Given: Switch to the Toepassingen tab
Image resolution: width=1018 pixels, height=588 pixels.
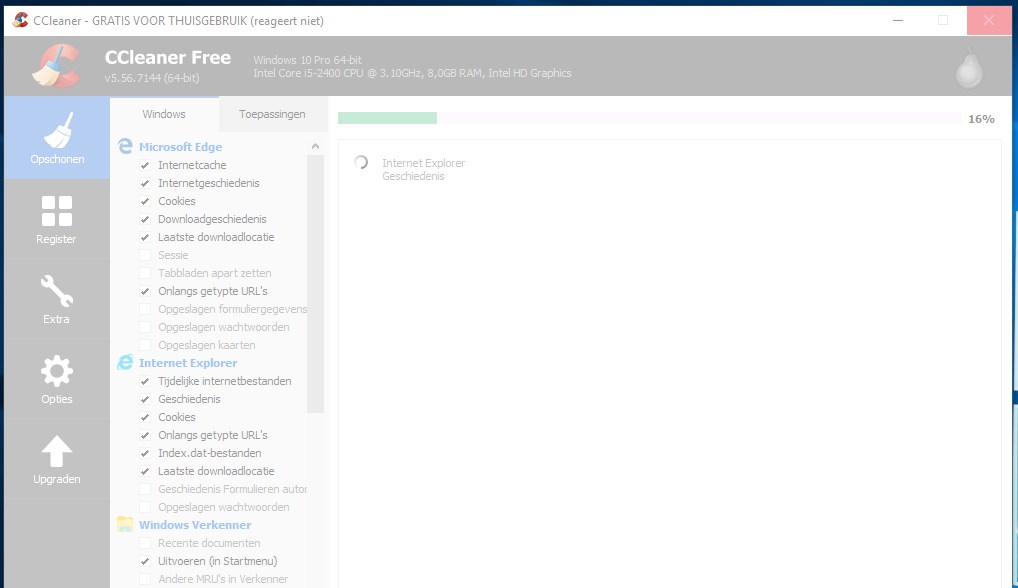Looking at the screenshot, I should pyautogui.click(x=272, y=114).
